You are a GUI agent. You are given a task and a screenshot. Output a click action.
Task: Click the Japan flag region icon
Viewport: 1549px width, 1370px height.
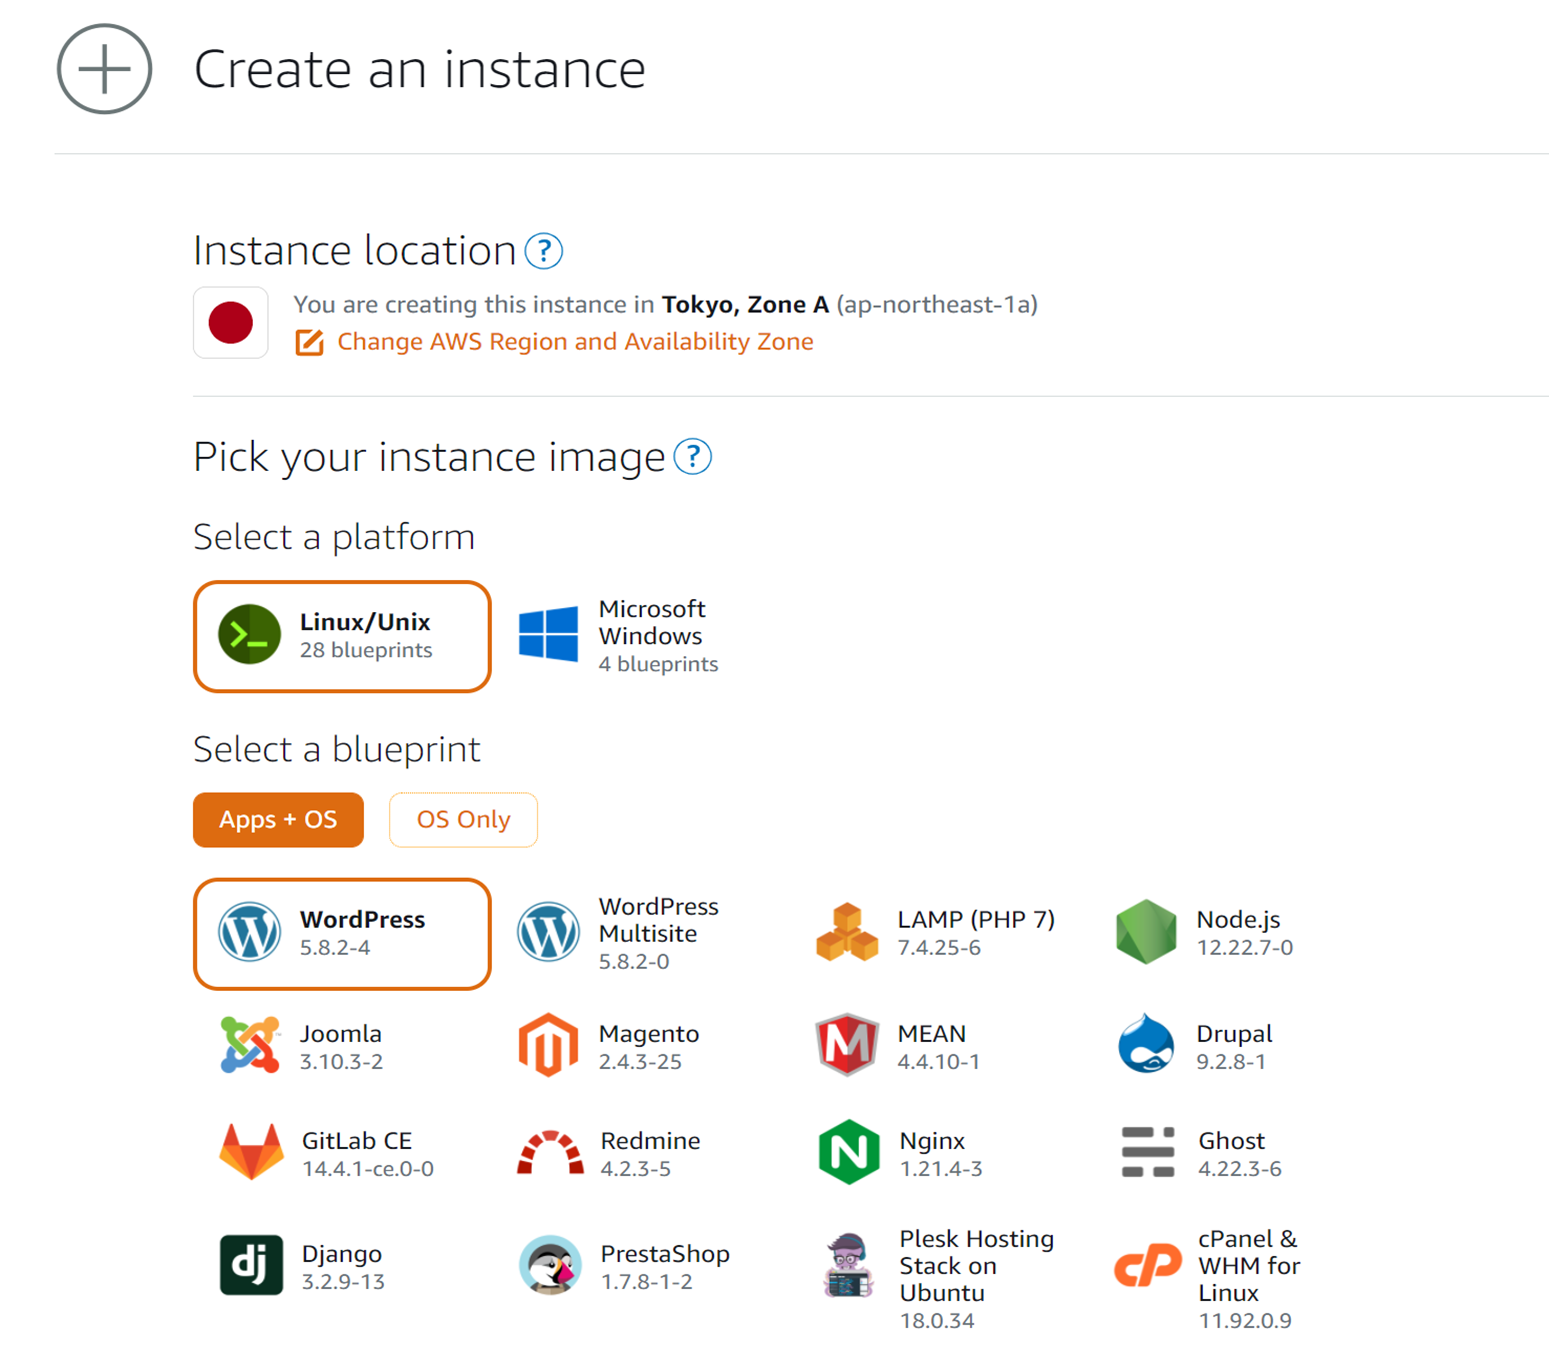point(231,323)
